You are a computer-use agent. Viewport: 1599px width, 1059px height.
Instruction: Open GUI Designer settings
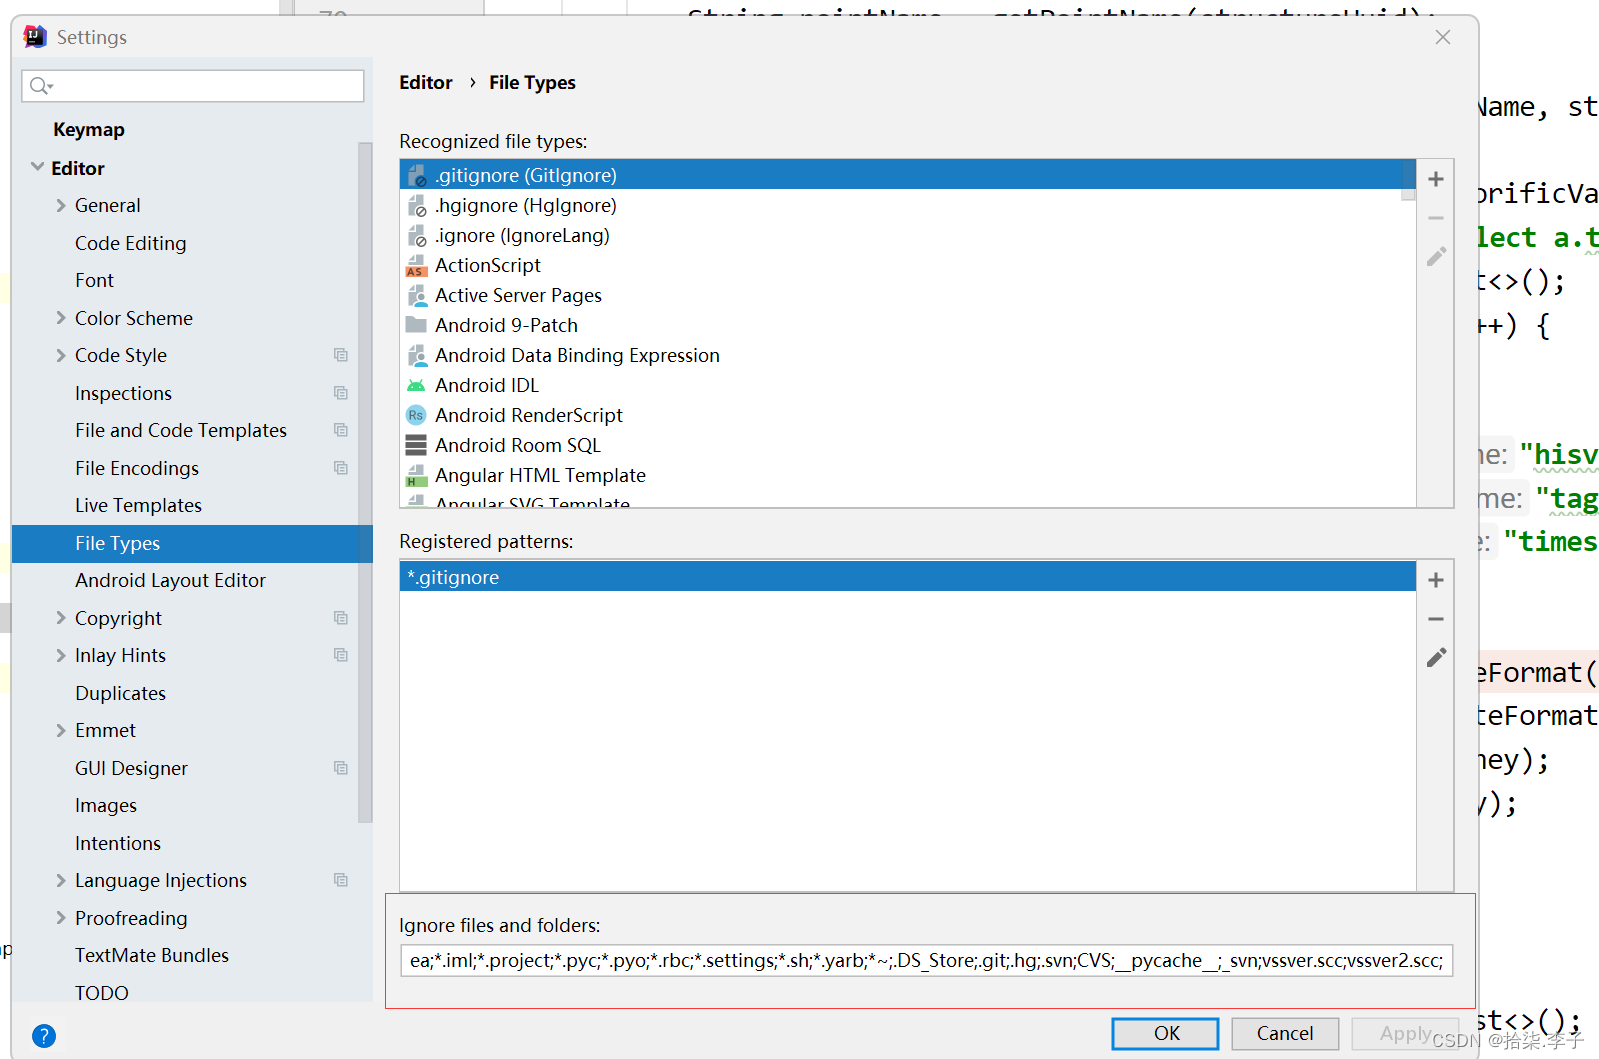point(131,768)
